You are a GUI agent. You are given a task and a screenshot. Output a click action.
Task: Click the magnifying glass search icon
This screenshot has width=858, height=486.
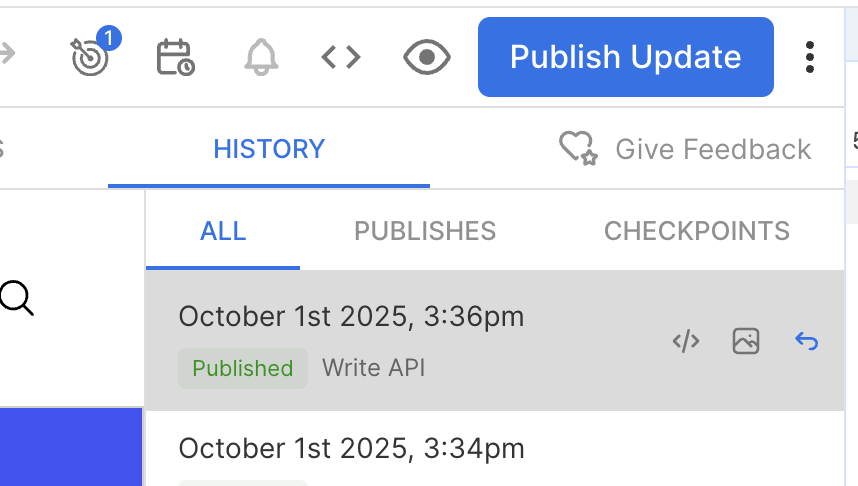[x=17, y=298]
